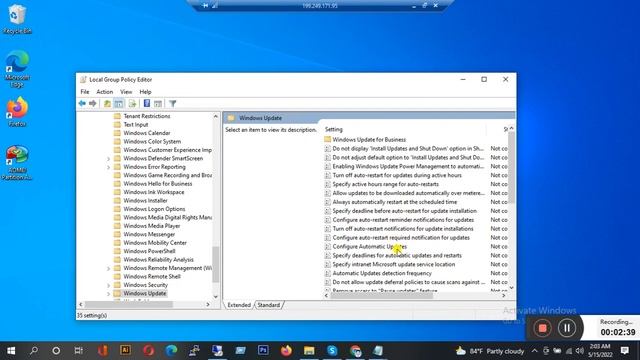The height and width of the screenshot is (360, 640).
Task: Toggle the Show/Hide Action Pane toolbar icon
Action: tap(158, 104)
